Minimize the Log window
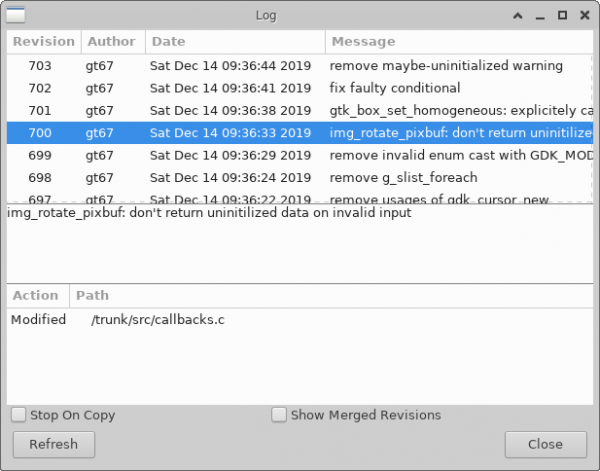 coord(540,16)
